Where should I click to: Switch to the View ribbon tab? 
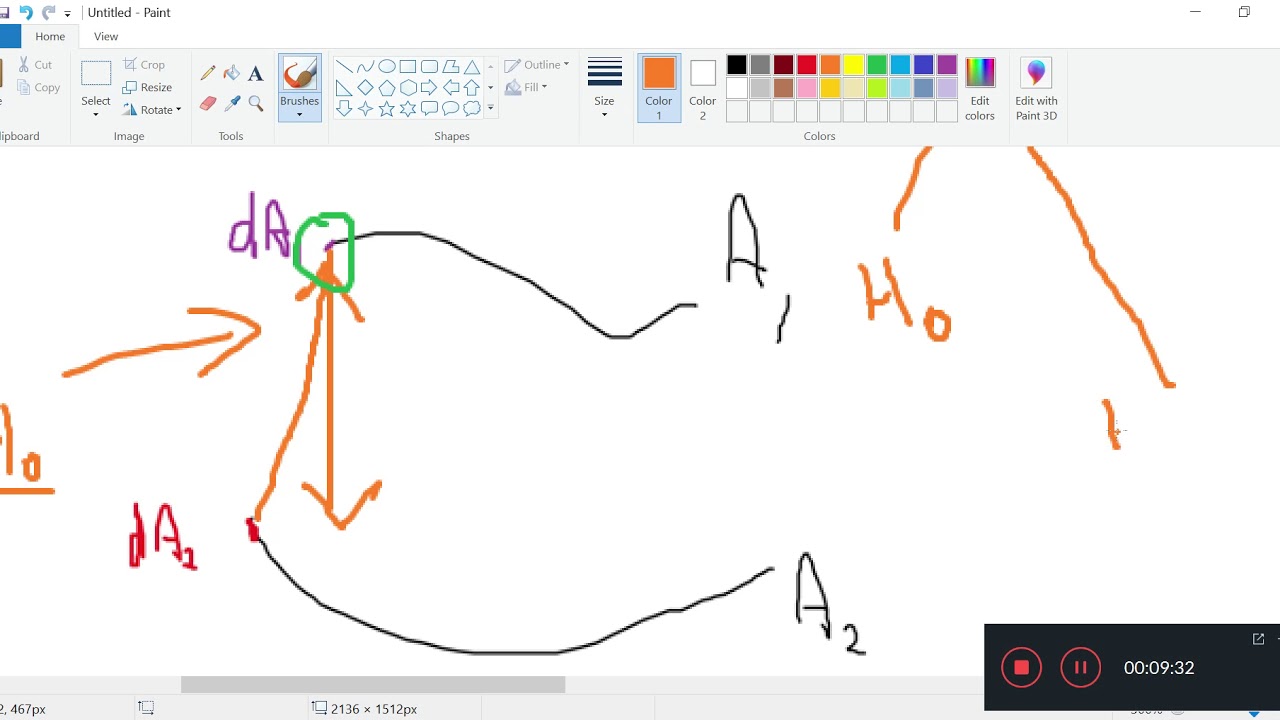(x=106, y=36)
